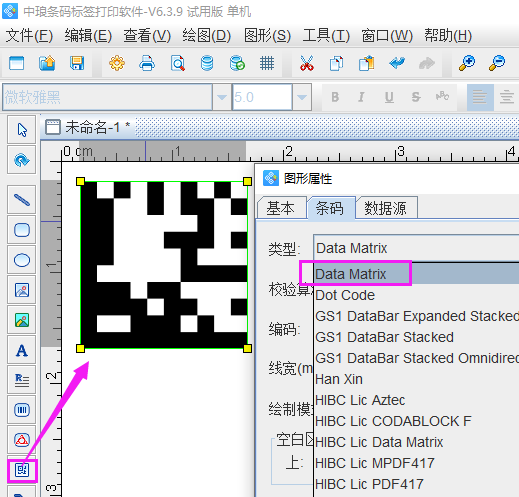This screenshot has width=519, height=497.
Task: Toggle bold text formatting
Action: (x=335, y=97)
